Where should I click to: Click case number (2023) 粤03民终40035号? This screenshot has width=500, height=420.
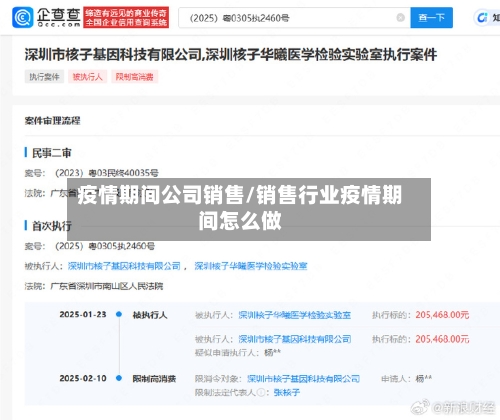pyautogui.click(x=107, y=173)
